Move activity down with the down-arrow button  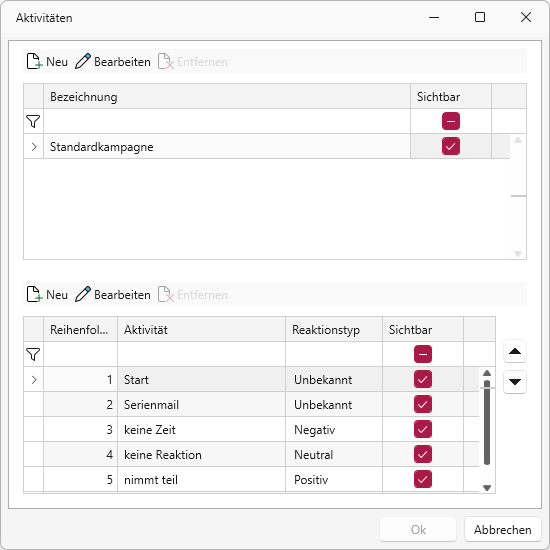[x=515, y=382]
